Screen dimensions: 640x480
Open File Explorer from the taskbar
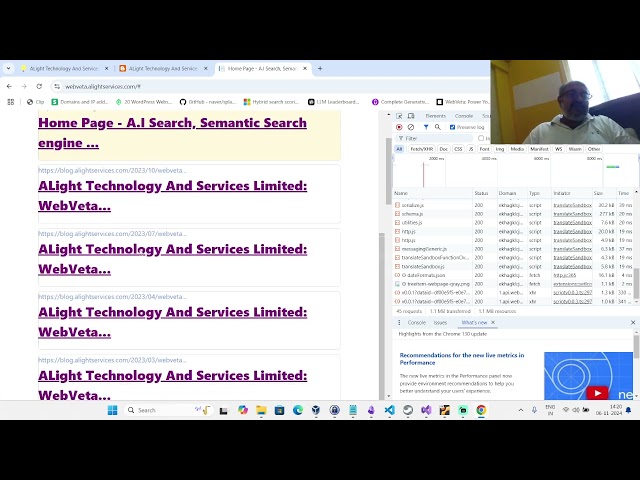coord(261,410)
